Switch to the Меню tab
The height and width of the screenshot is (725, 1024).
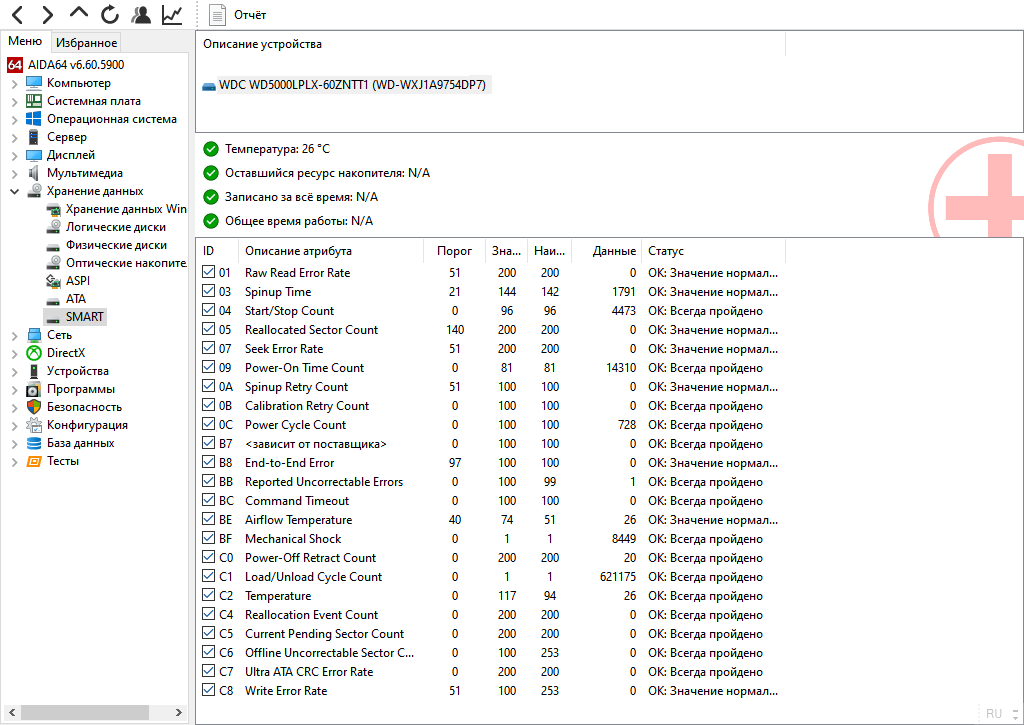[25, 41]
